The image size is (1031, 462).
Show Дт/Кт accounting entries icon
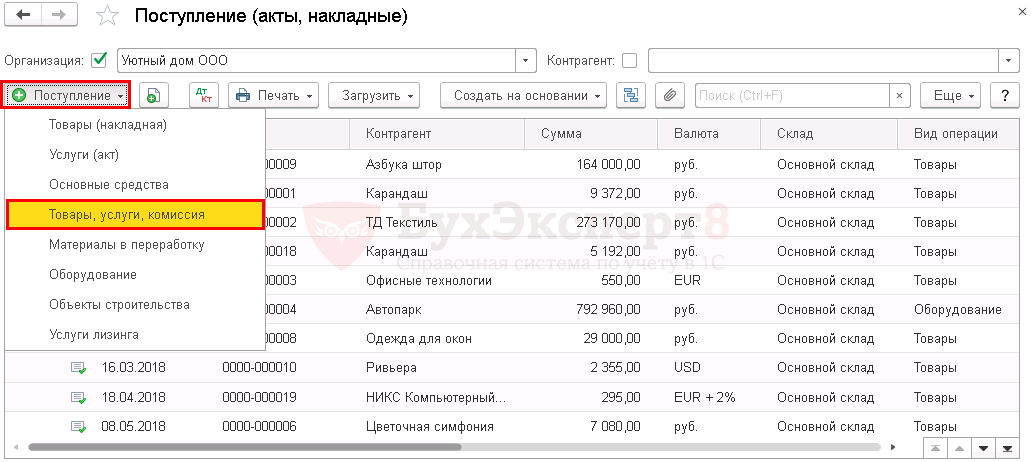click(204, 96)
